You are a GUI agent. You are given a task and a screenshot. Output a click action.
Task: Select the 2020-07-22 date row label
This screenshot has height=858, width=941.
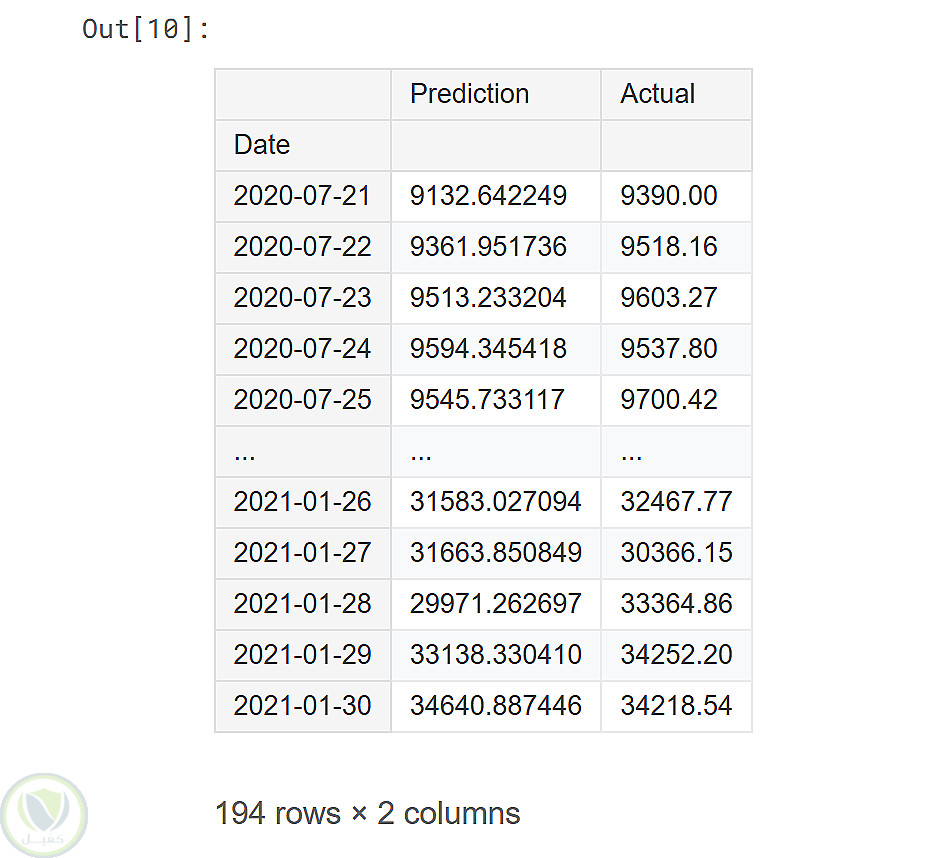coord(302,247)
